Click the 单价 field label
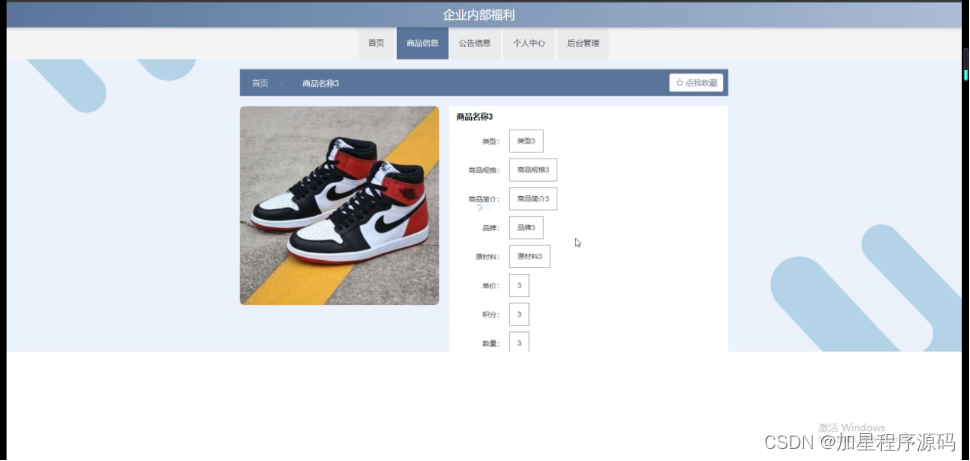The height and width of the screenshot is (461, 970). click(x=491, y=286)
